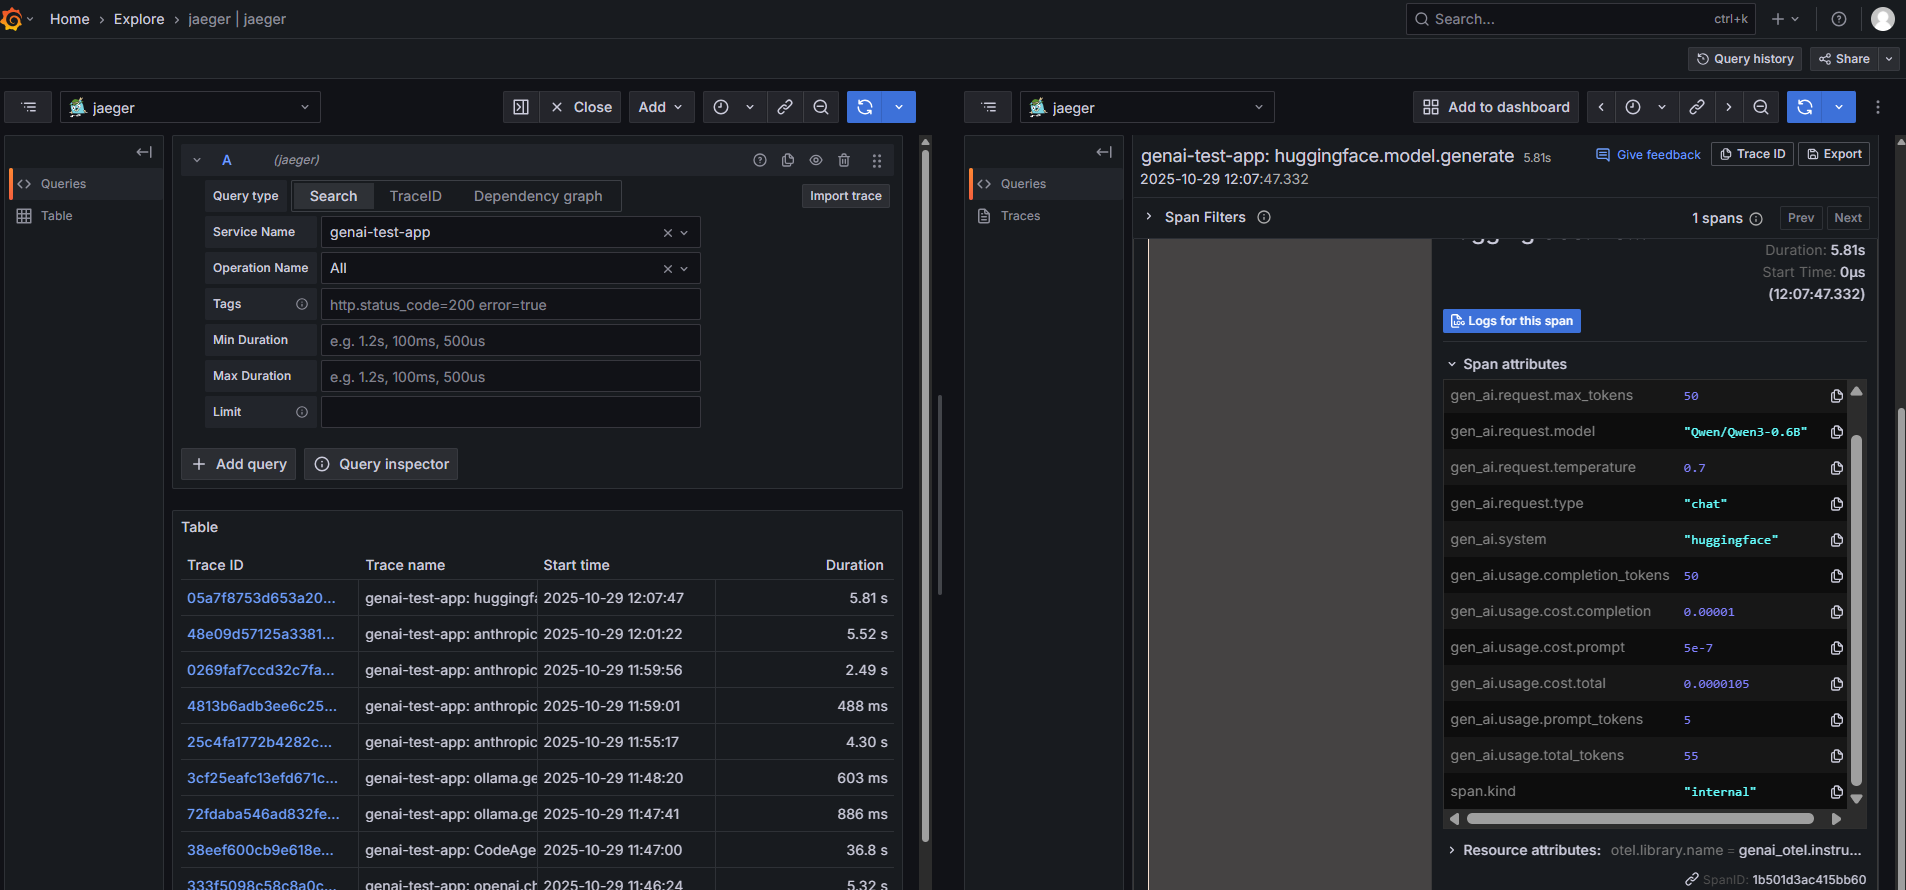Select Table in the left sidebar
Image resolution: width=1906 pixels, height=890 pixels.
[56, 216]
